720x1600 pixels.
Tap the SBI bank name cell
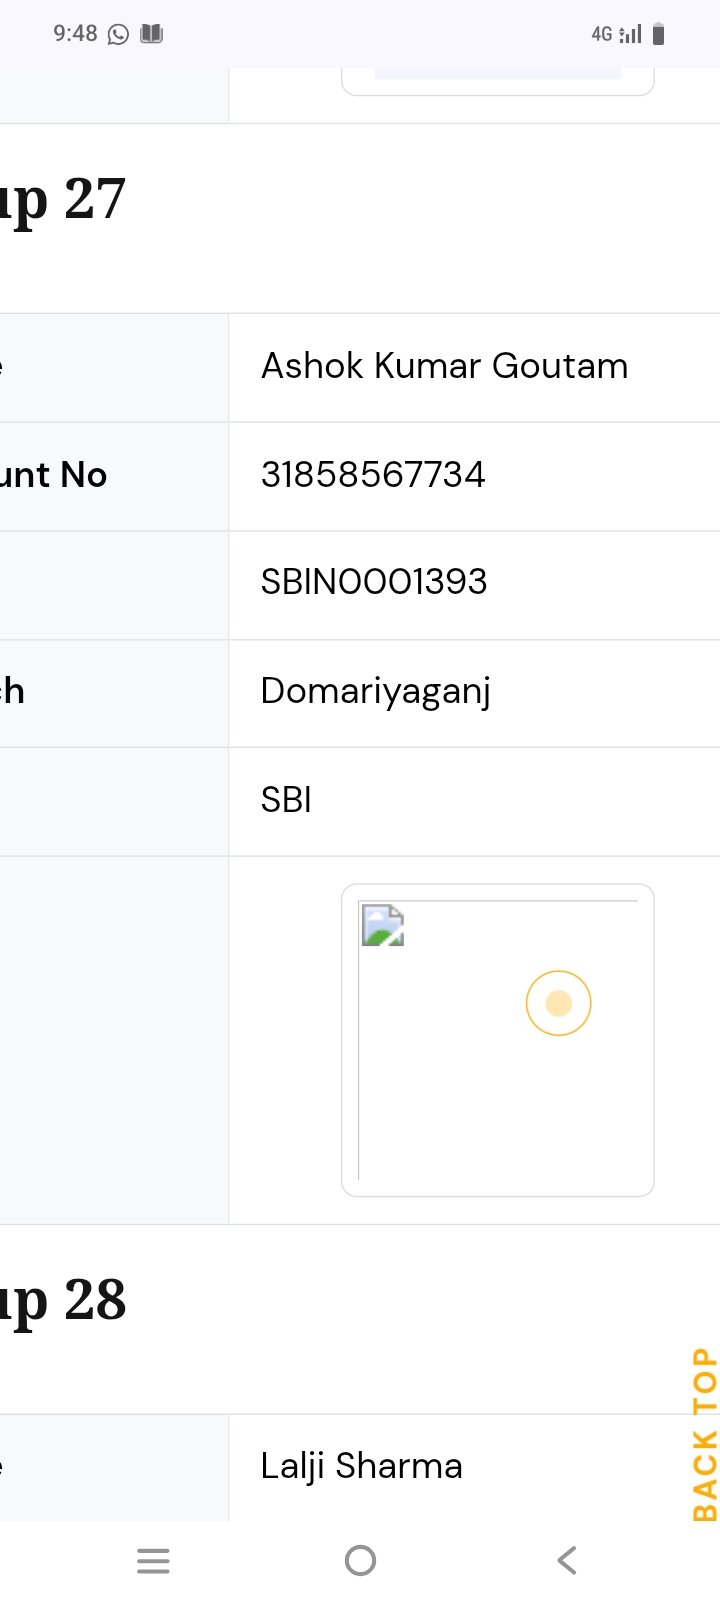(x=287, y=800)
